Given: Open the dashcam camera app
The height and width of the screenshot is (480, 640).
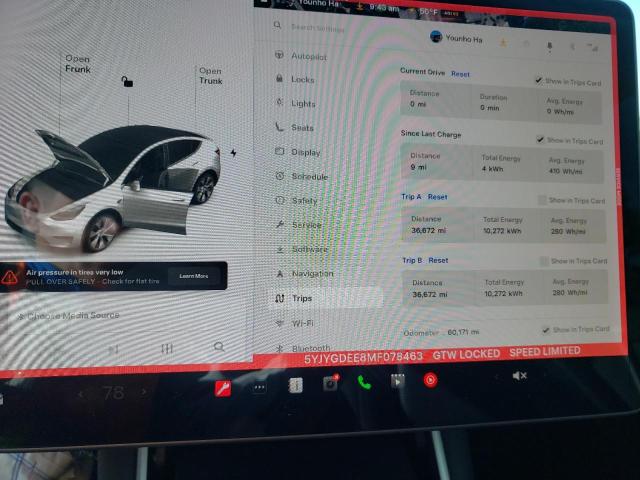Looking at the screenshot, I should 330,383.
